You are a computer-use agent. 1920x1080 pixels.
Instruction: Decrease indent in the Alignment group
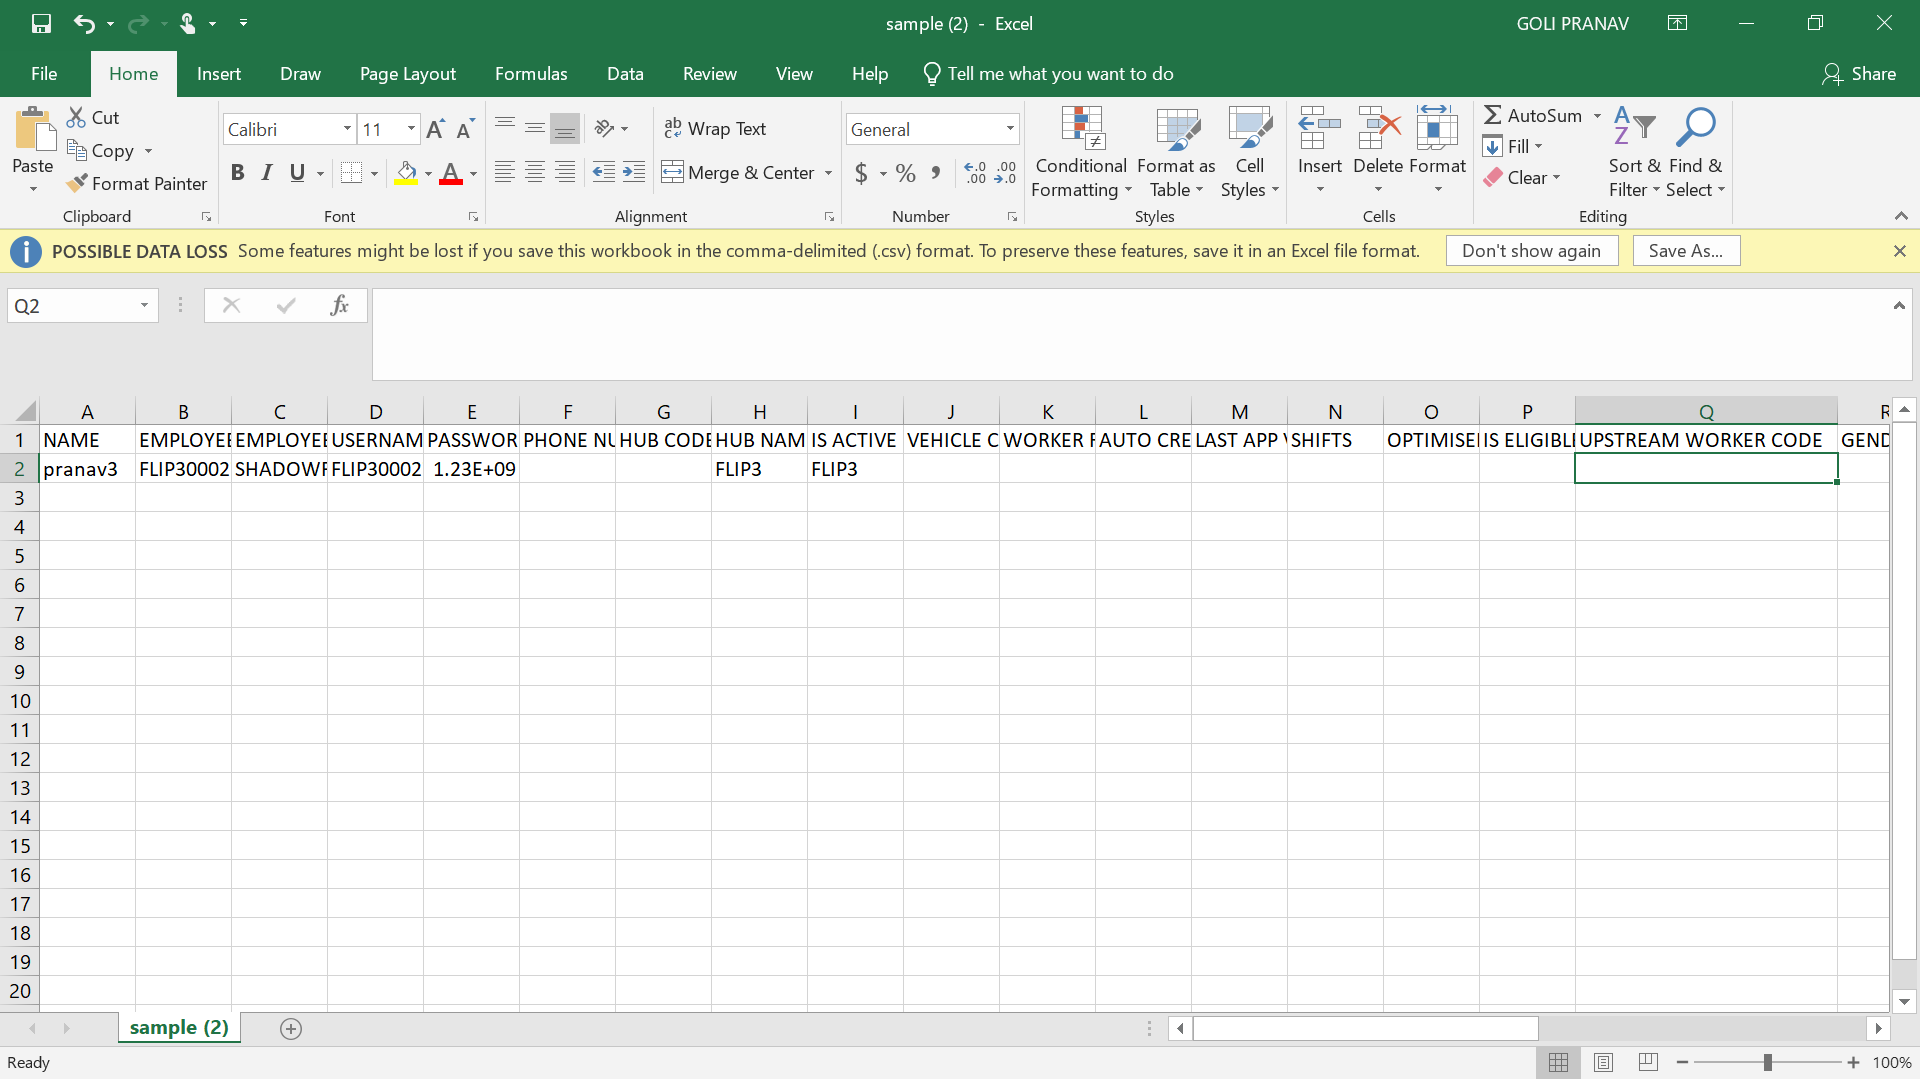(603, 172)
